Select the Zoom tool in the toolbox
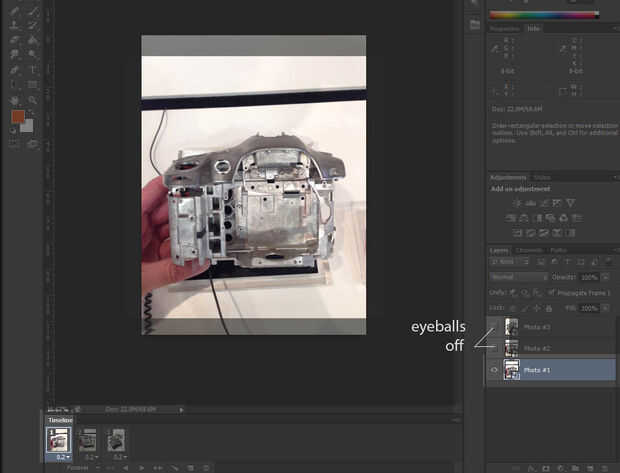This screenshot has width=620, height=473. point(33,100)
